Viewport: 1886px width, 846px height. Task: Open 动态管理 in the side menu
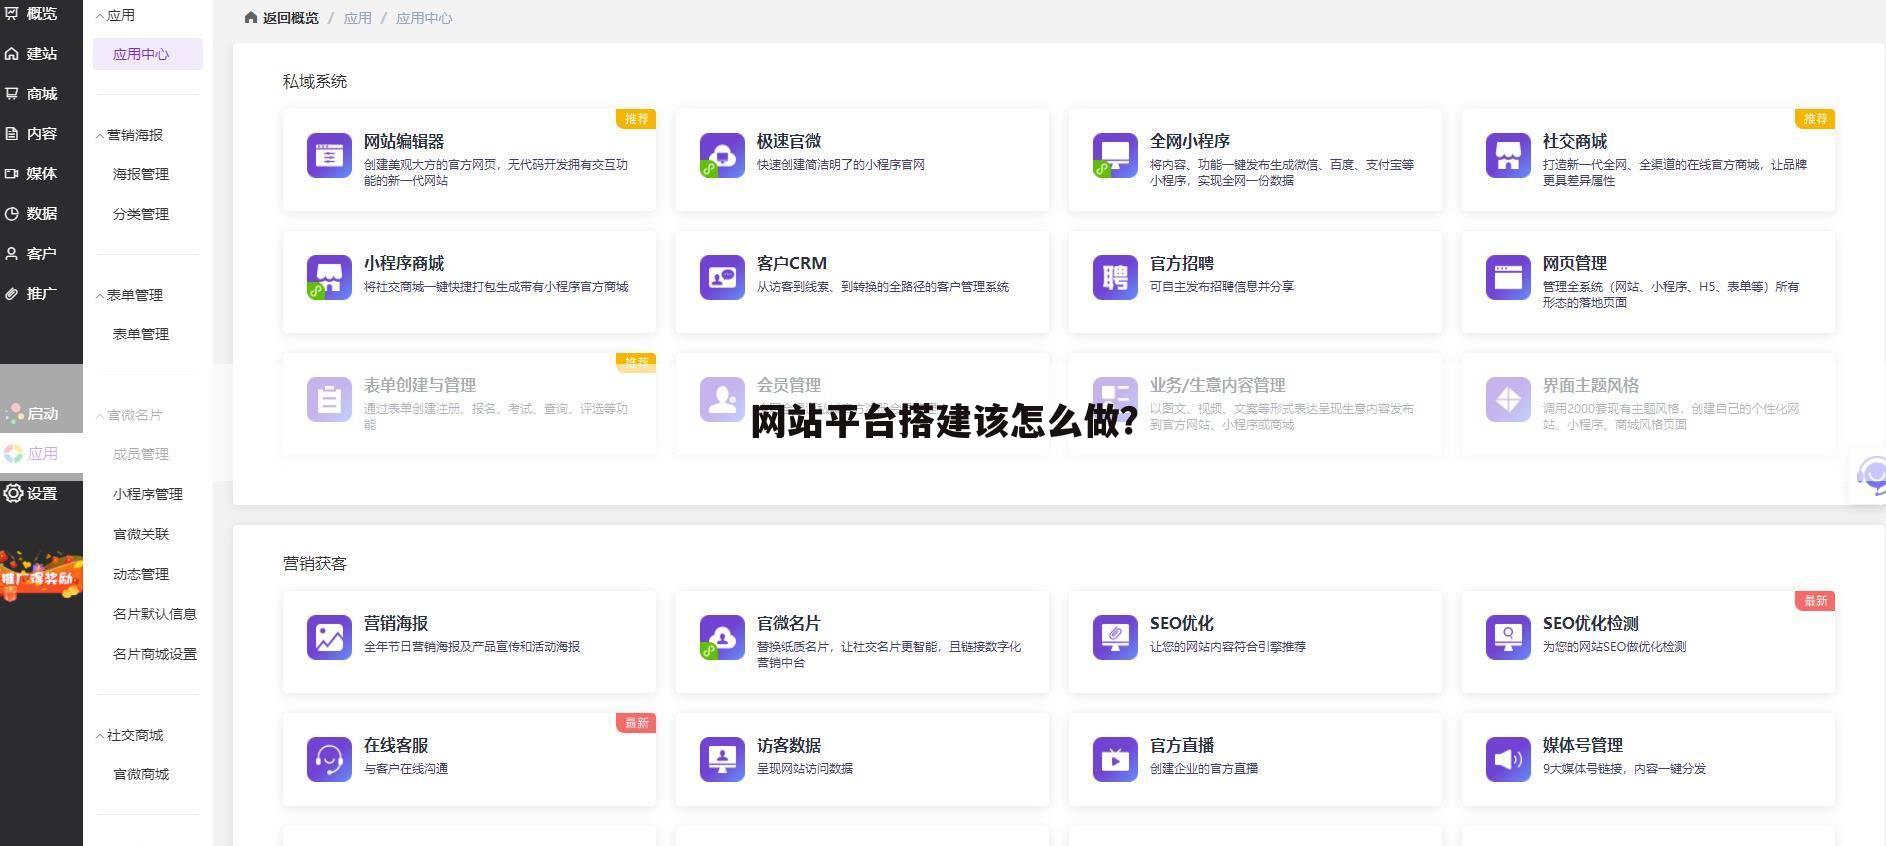[141, 574]
